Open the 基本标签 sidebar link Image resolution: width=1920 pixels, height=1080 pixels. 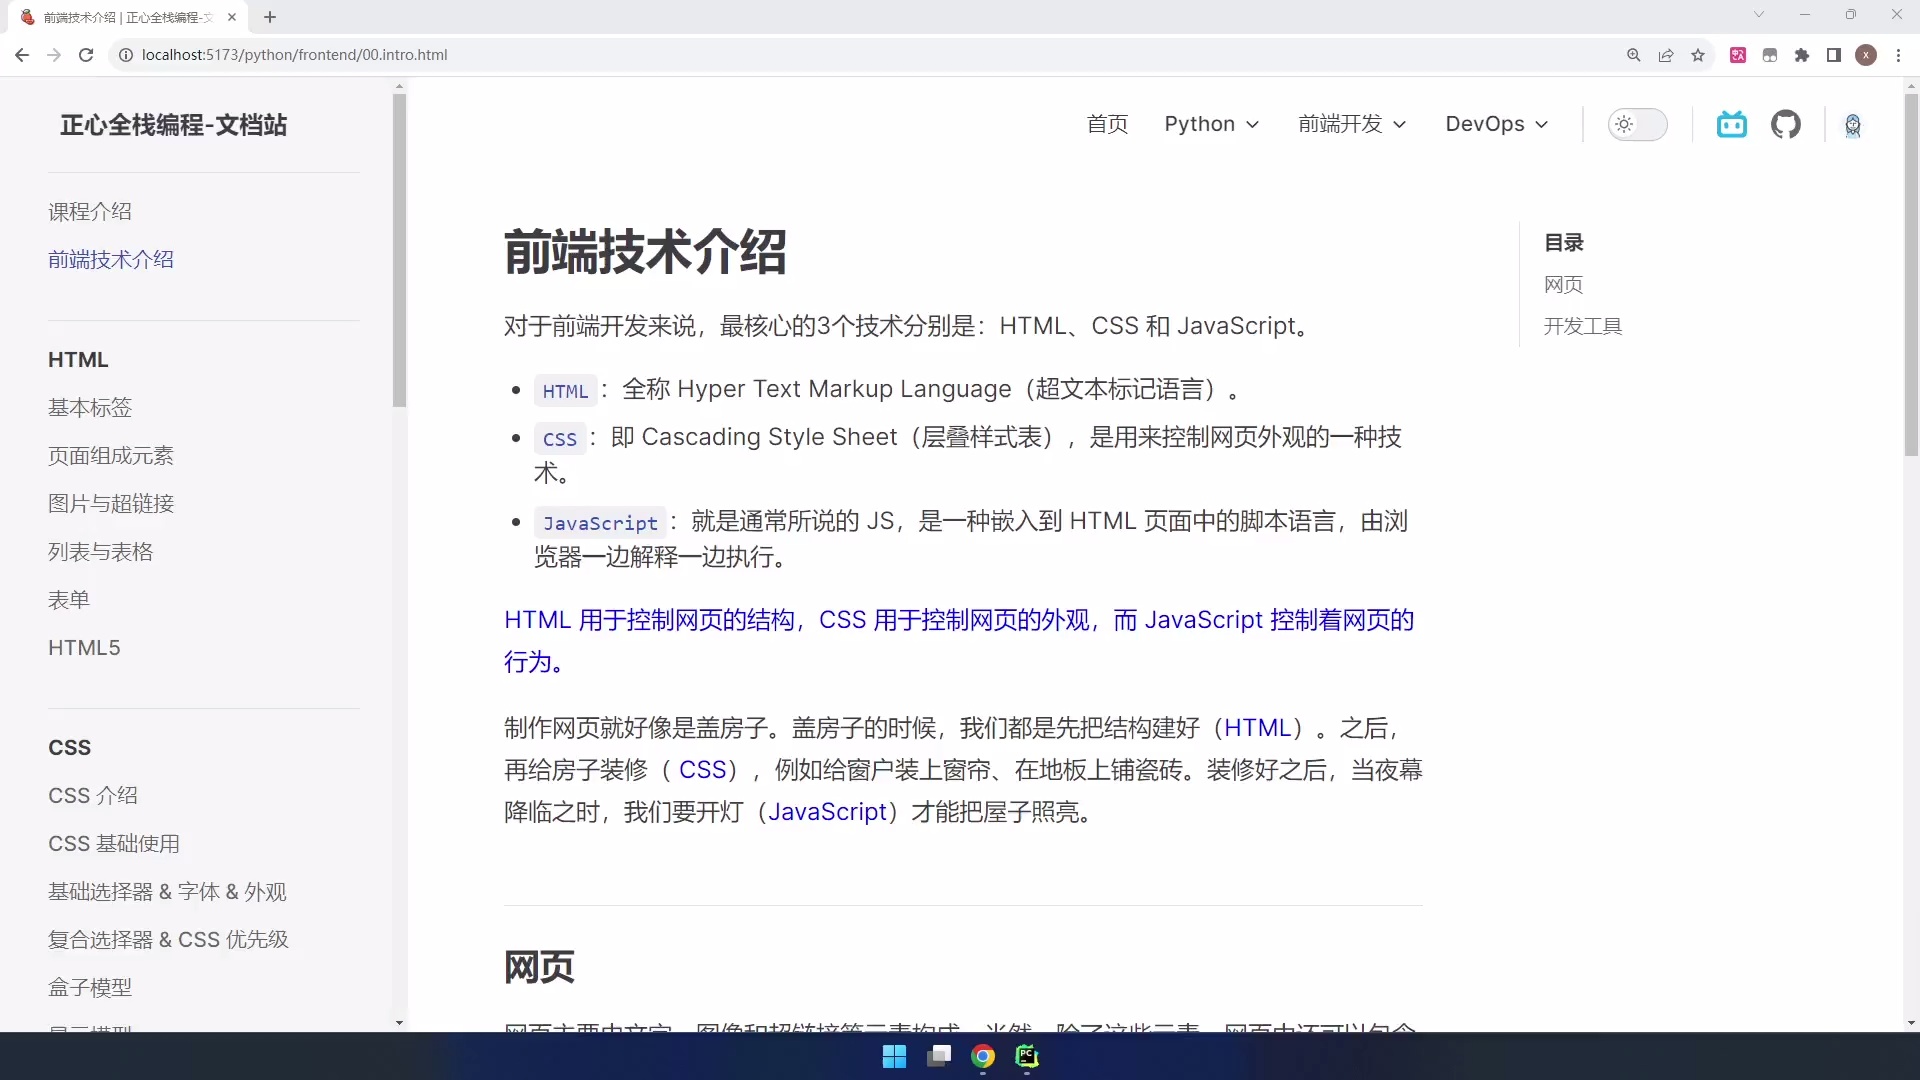click(90, 408)
